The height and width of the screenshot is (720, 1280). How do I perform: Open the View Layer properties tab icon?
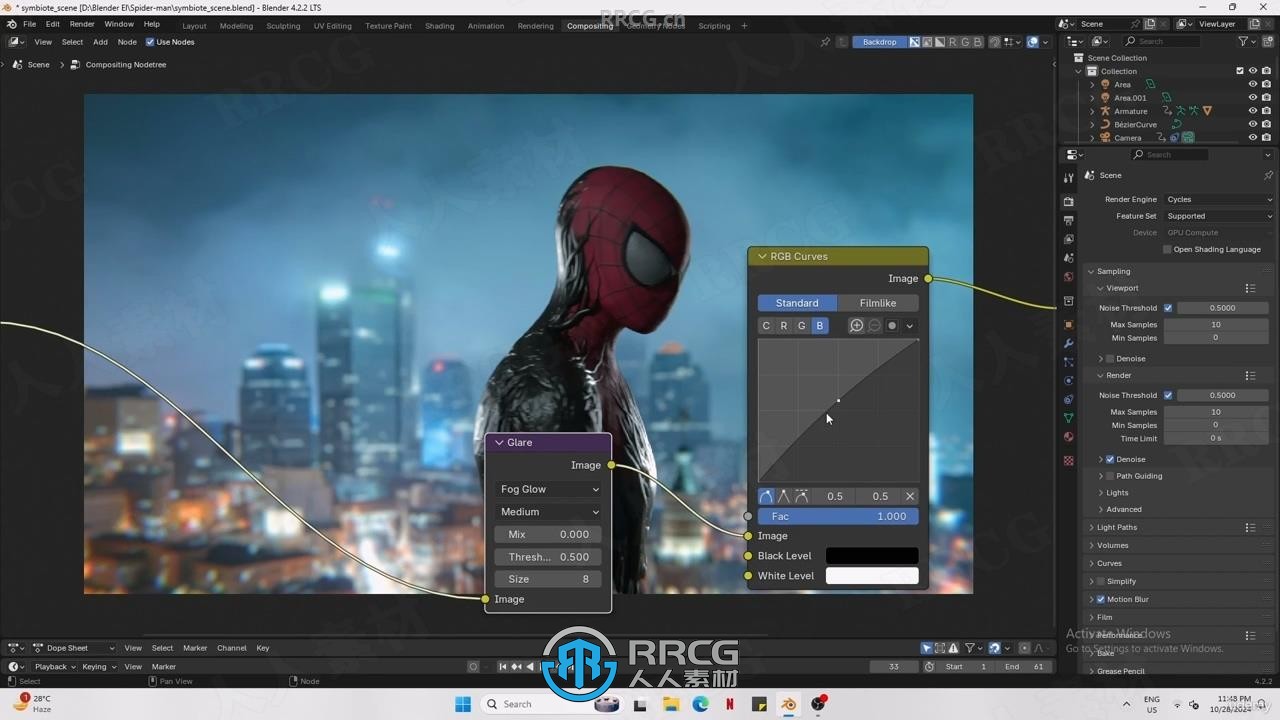pyautogui.click(x=1068, y=239)
